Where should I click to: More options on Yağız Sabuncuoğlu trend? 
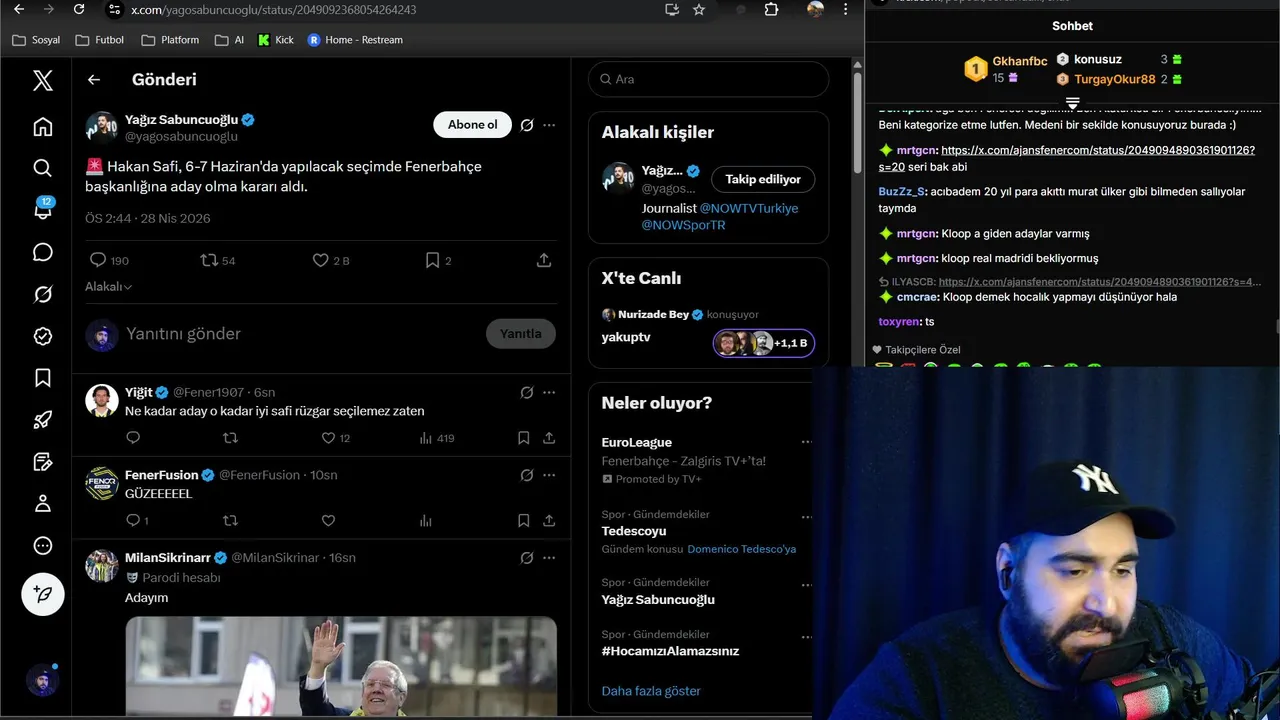(806, 583)
